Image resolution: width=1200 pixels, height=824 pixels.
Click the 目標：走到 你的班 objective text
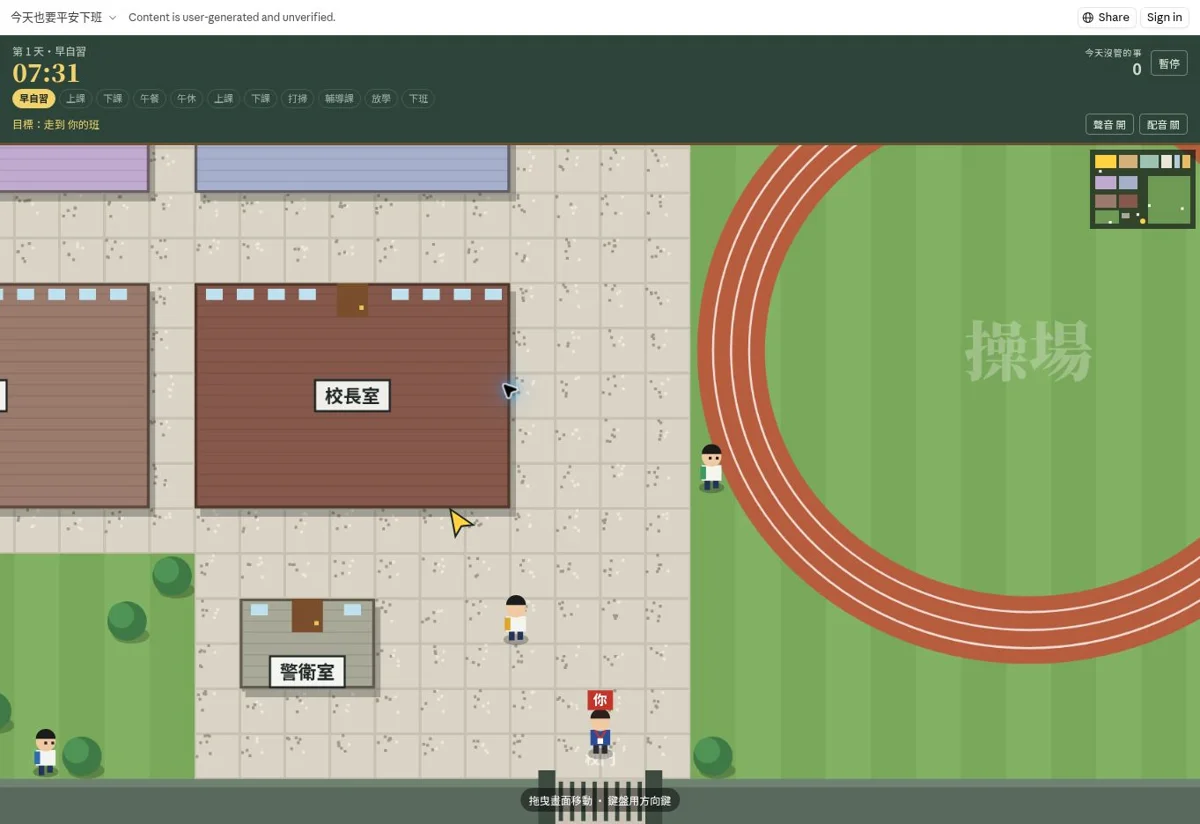[x=56, y=125]
